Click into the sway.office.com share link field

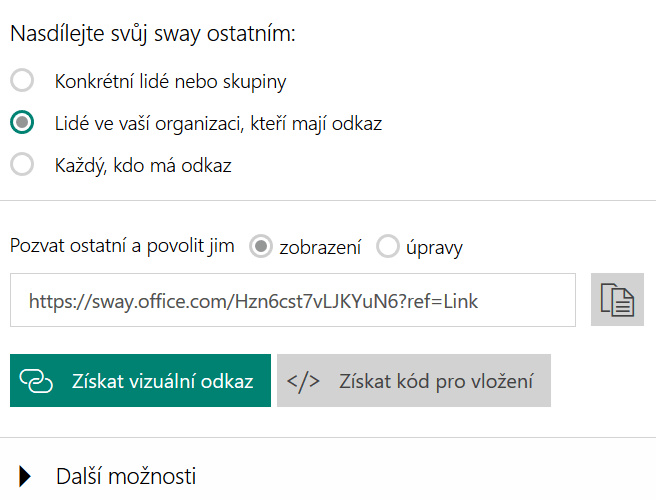(292, 300)
